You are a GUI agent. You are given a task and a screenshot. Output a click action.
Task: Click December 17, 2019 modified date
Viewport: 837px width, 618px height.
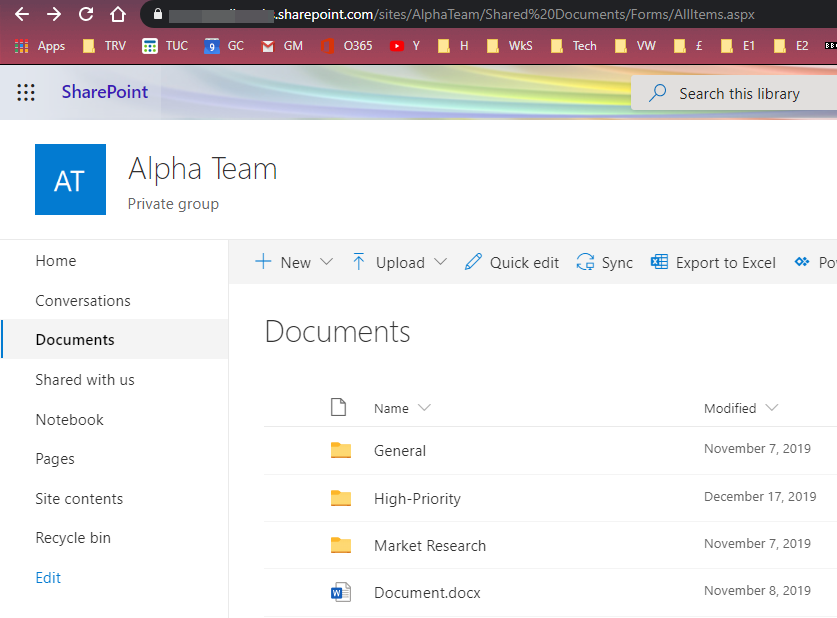(x=760, y=496)
